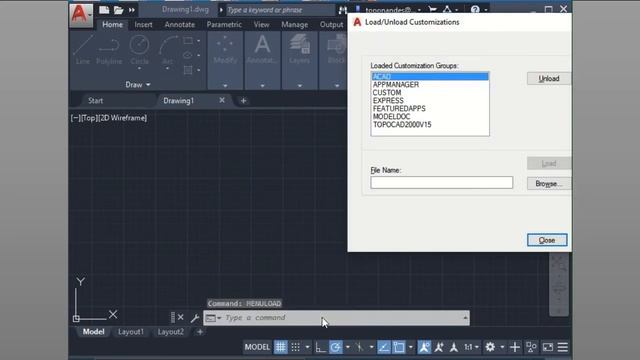This screenshot has width=640, height=360.
Task: Open the 1:1 annotation scale dropdown
Action: (471, 347)
